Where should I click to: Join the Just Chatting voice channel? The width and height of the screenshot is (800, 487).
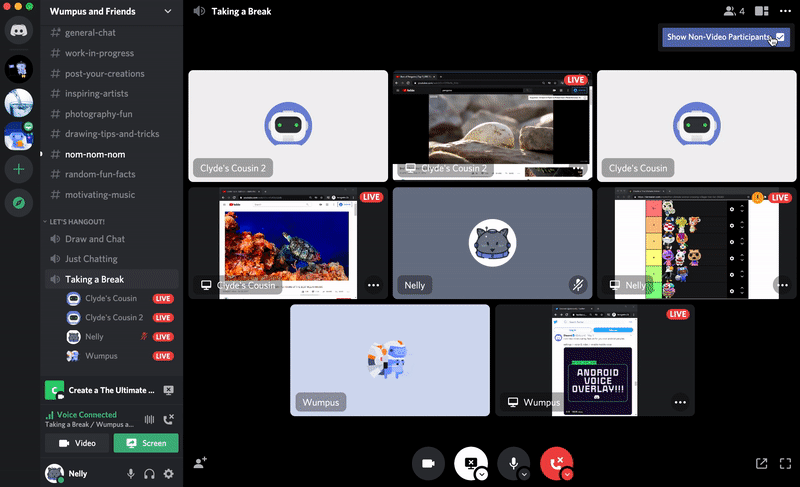(91, 259)
